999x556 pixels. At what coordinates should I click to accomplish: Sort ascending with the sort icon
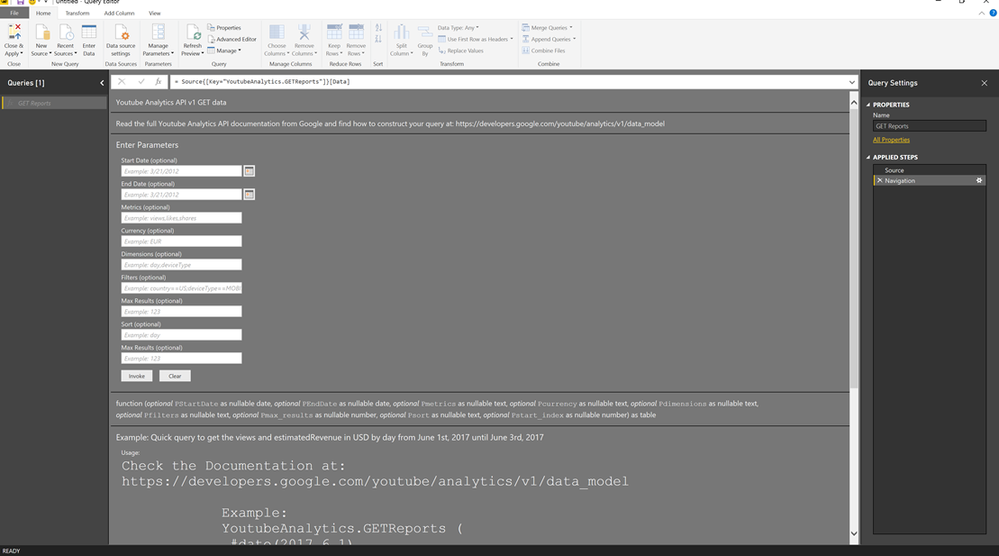click(x=378, y=28)
